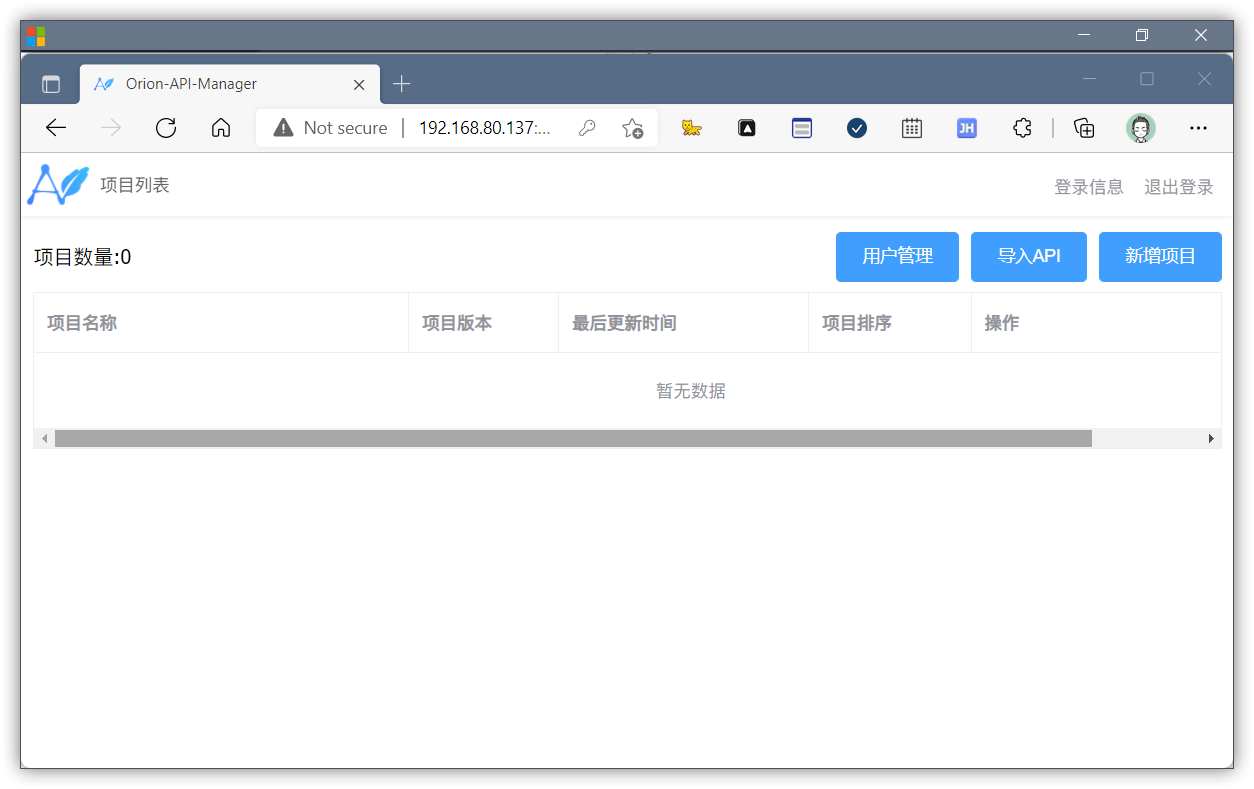Open the user profile avatar
Screen dimensions: 1254x789
[1141, 128]
